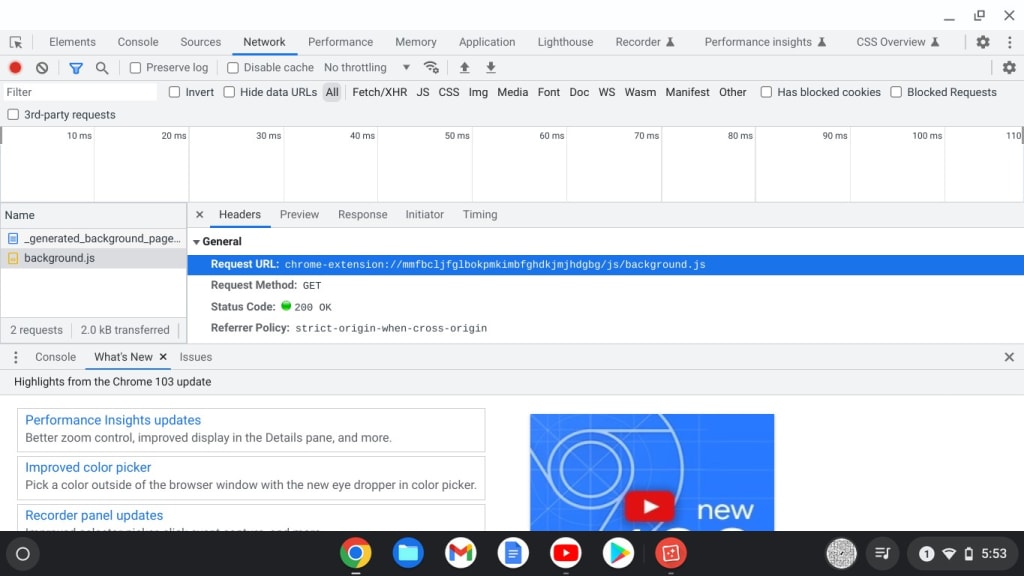Enable Preserve log checkbox
This screenshot has height=576, width=1024.
coord(135,68)
